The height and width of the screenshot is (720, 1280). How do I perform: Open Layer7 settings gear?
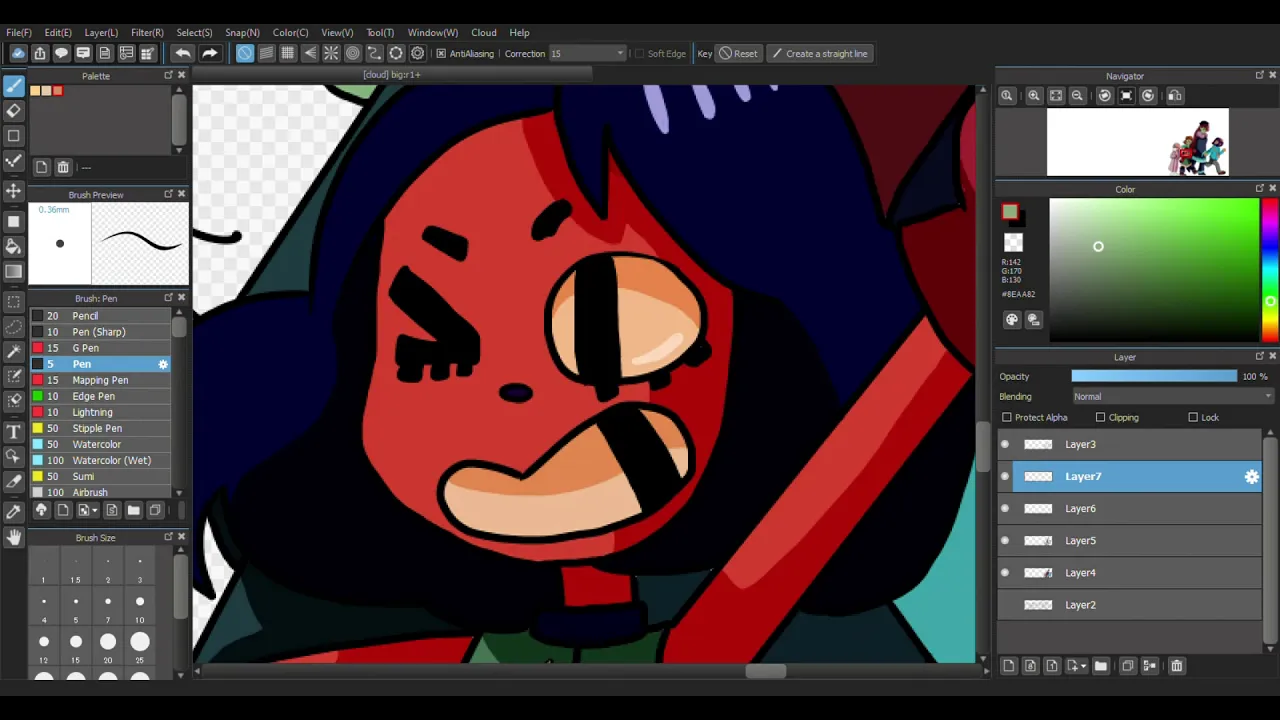click(1251, 477)
